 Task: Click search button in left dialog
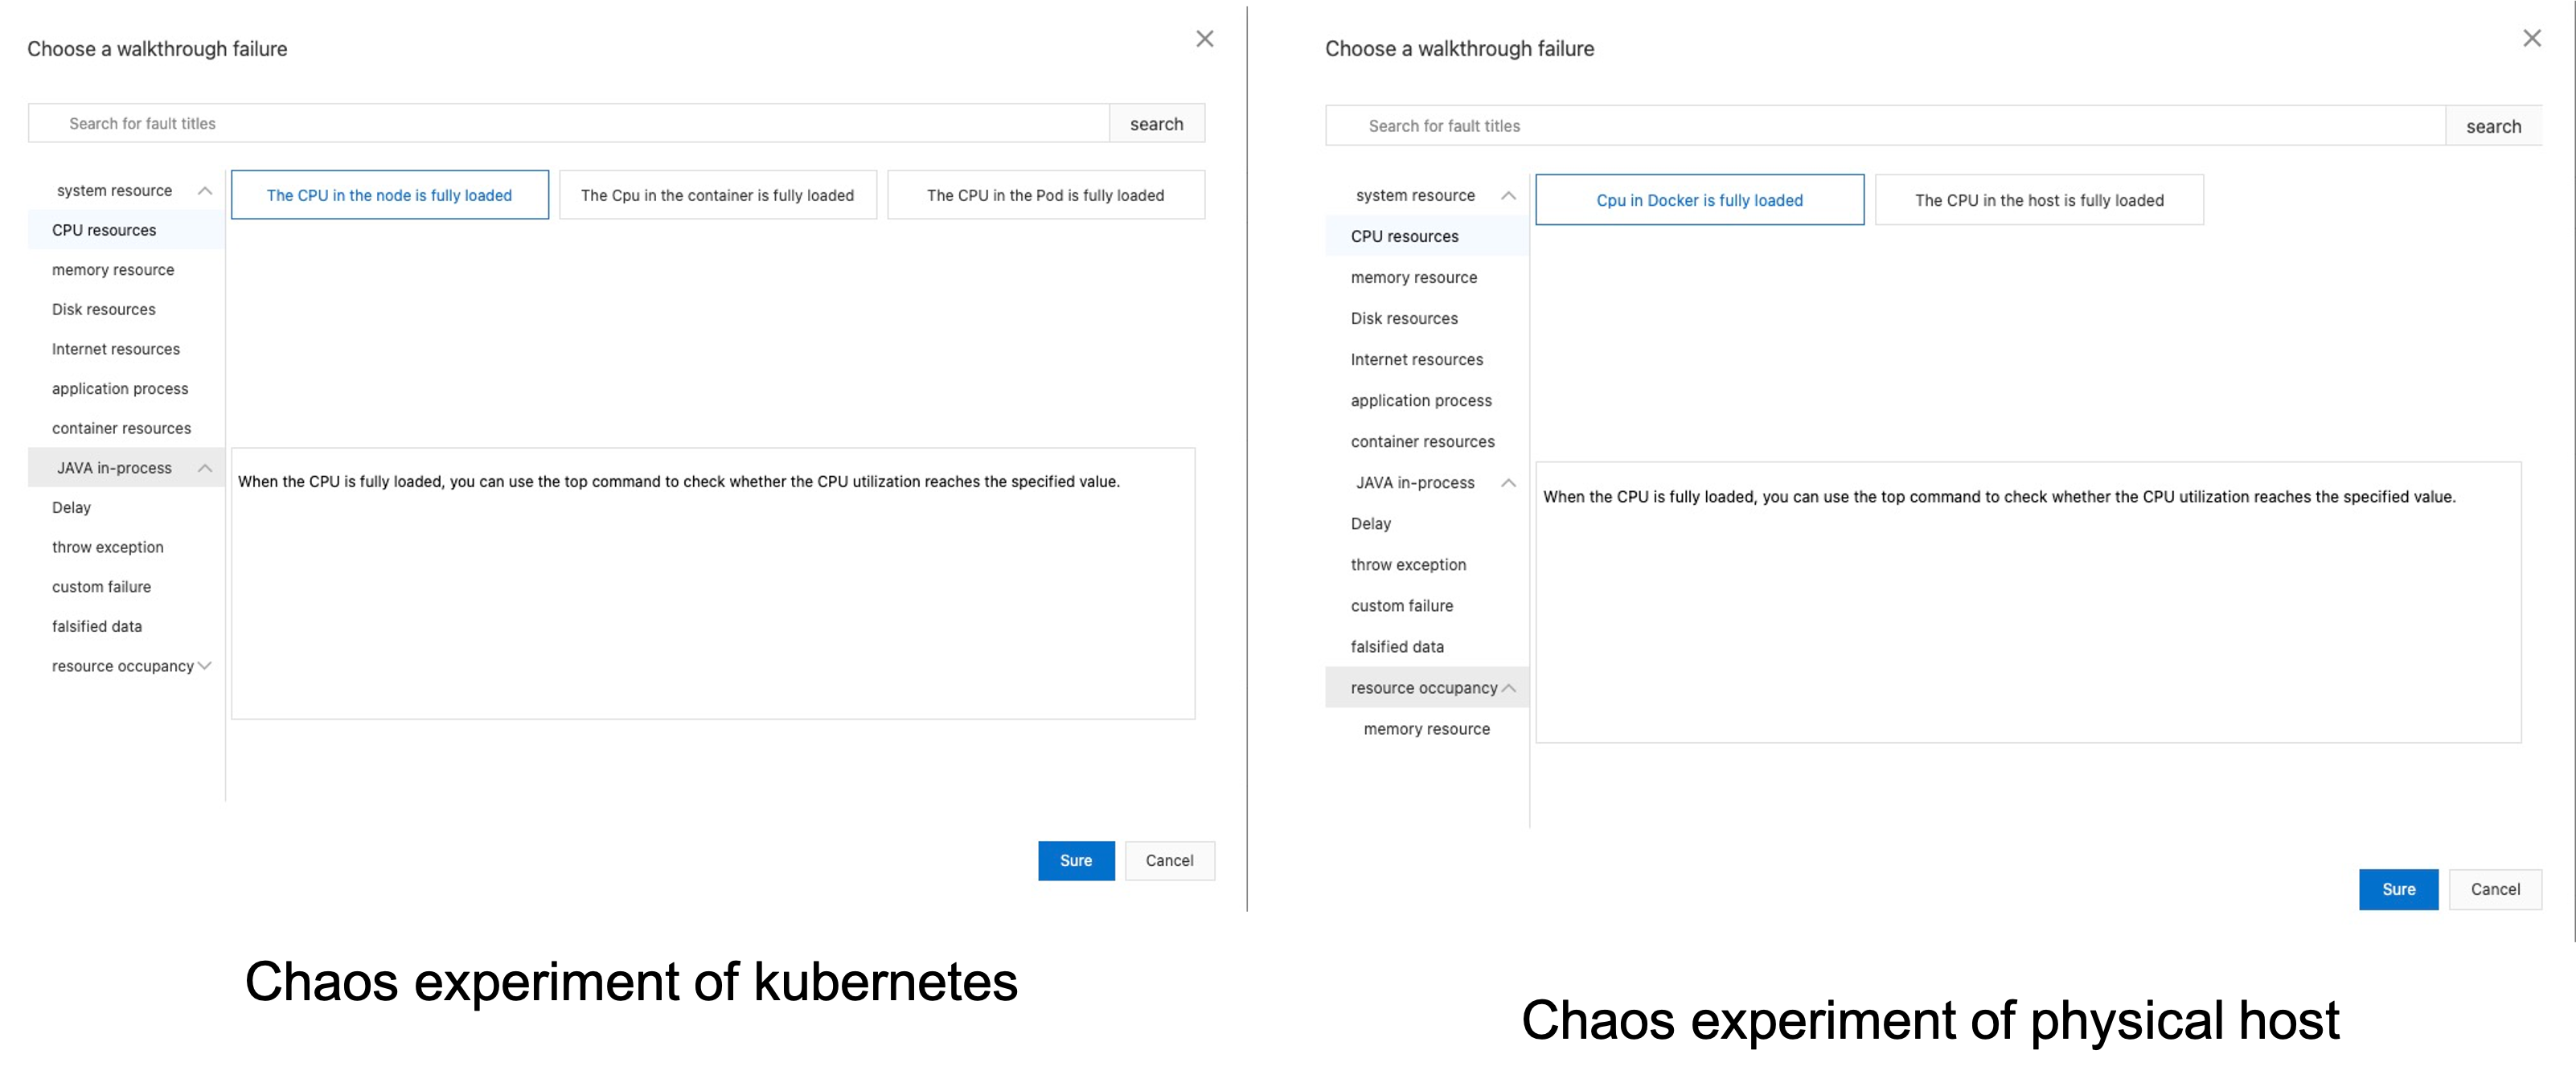pyautogui.click(x=1156, y=124)
